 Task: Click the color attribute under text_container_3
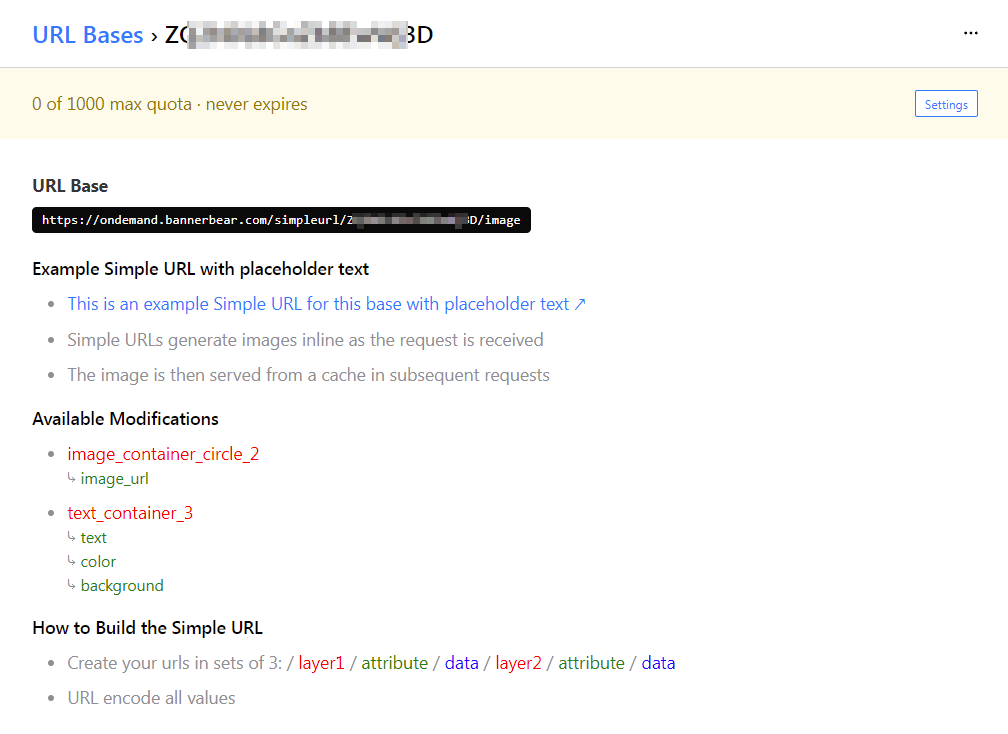point(98,562)
